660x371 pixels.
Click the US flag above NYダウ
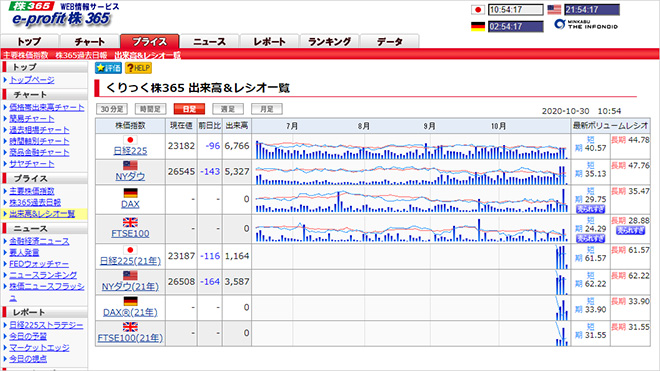pyautogui.click(x=130, y=165)
